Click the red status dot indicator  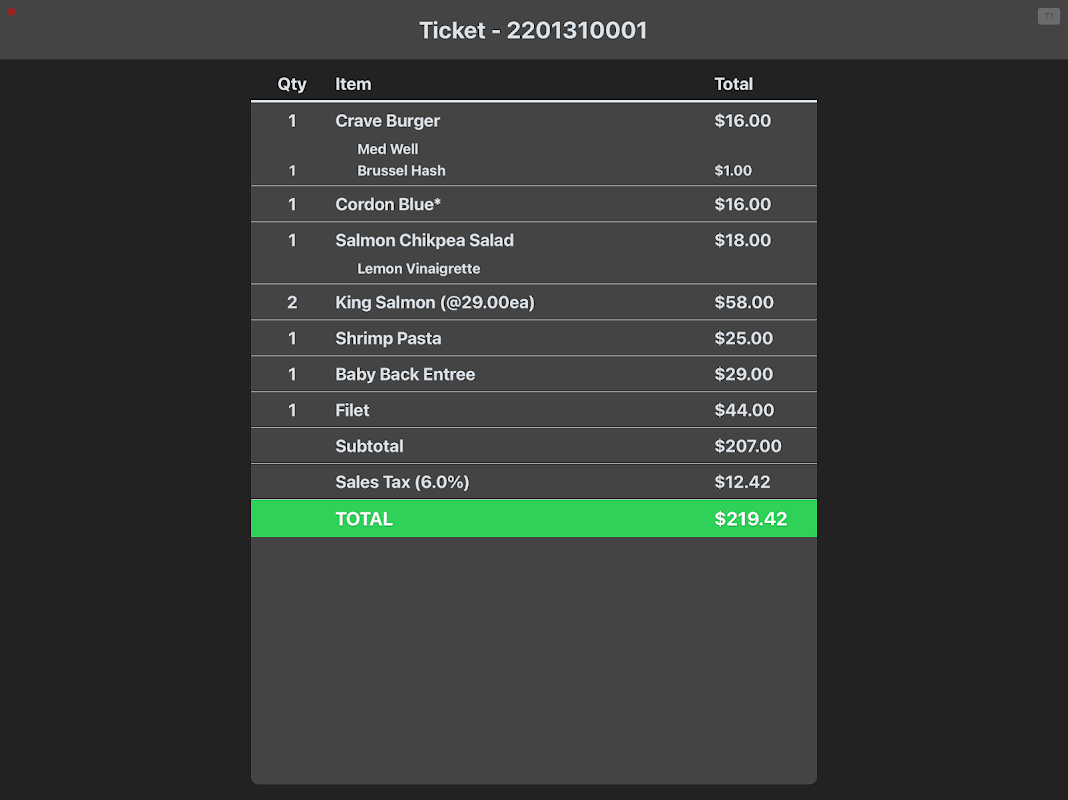(12, 12)
